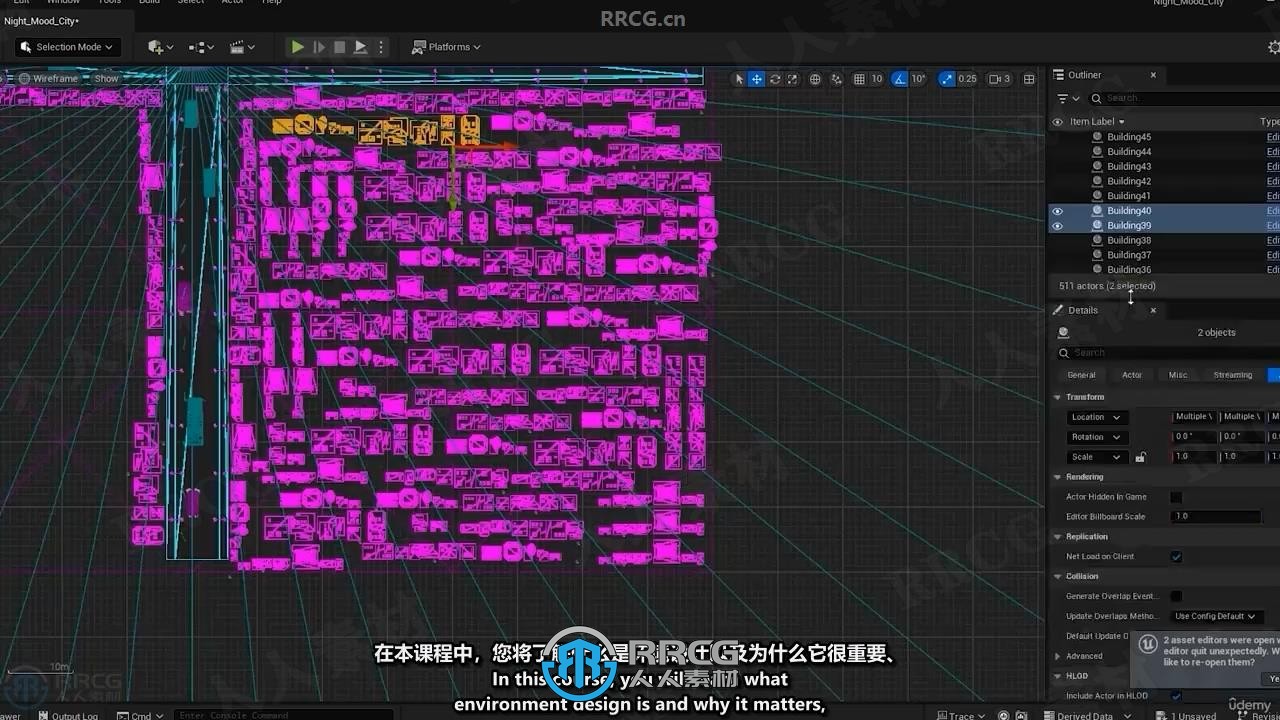
Task: Open the Platforms dropdown
Action: click(446, 47)
